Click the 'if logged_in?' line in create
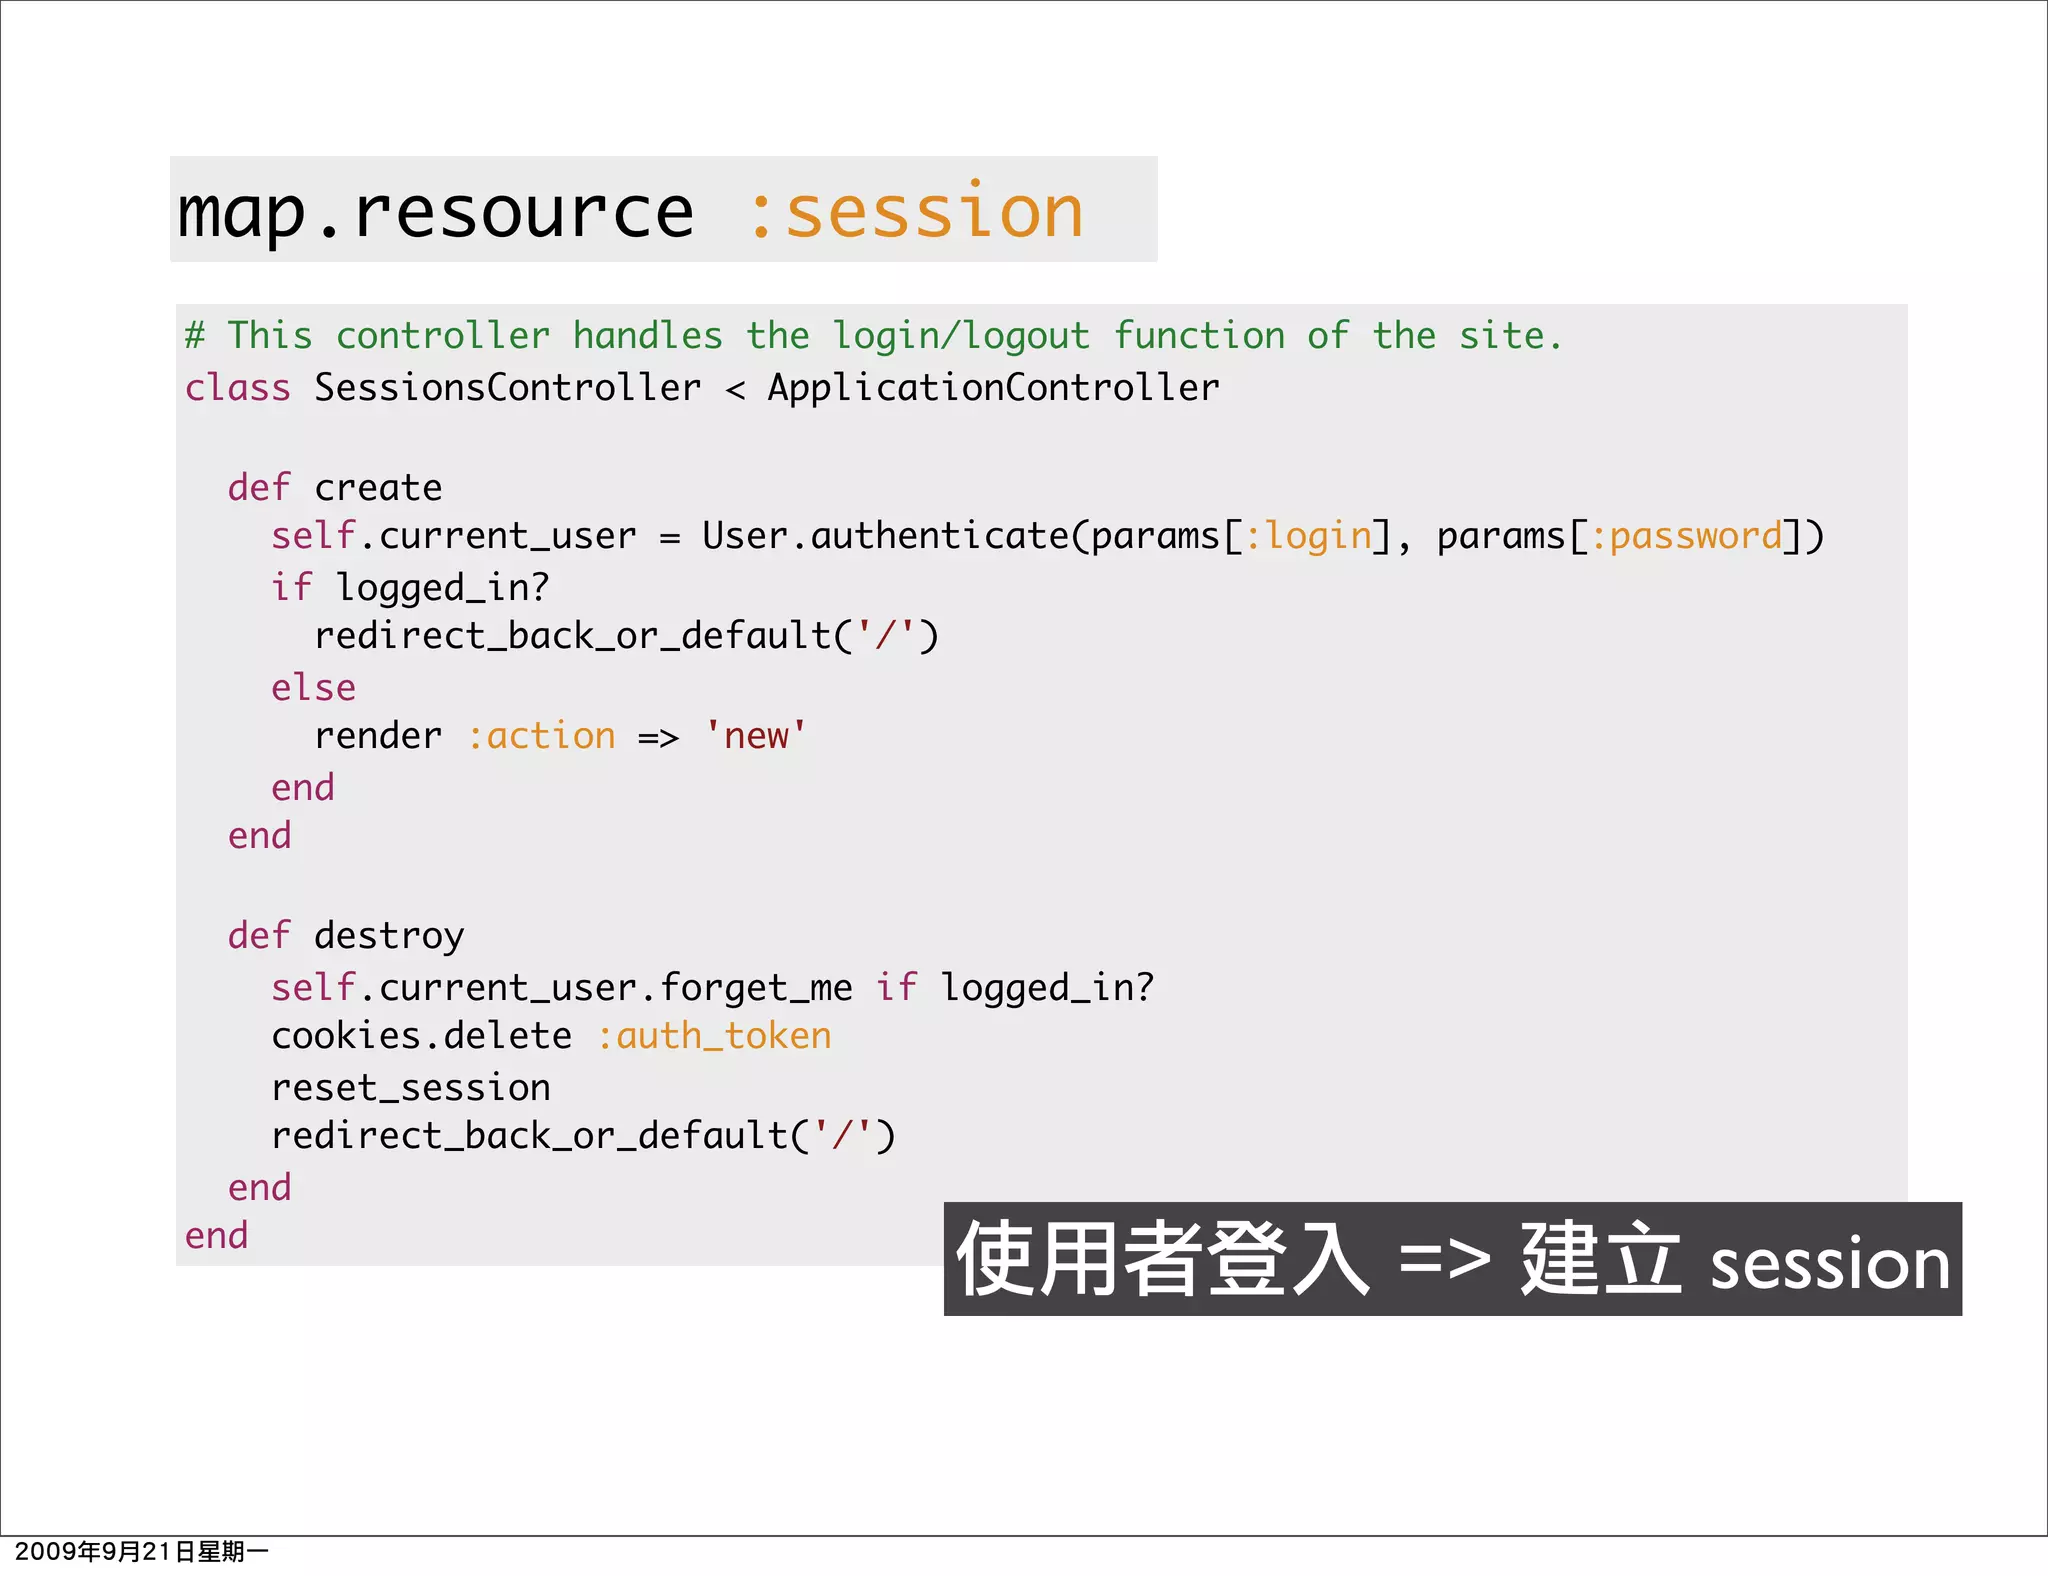This screenshot has width=2048, height=1576. click(x=410, y=588)
